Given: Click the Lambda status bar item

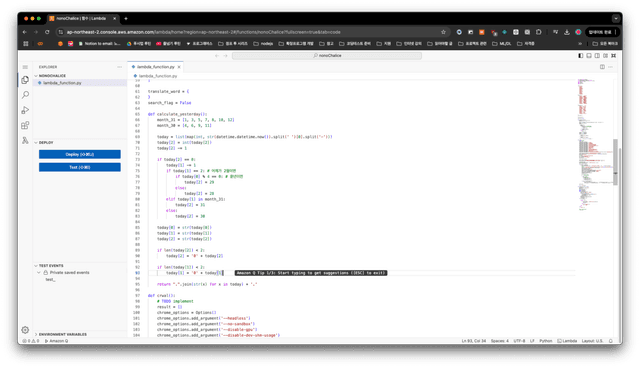Looking at the screenshot, I should point(567,341).
